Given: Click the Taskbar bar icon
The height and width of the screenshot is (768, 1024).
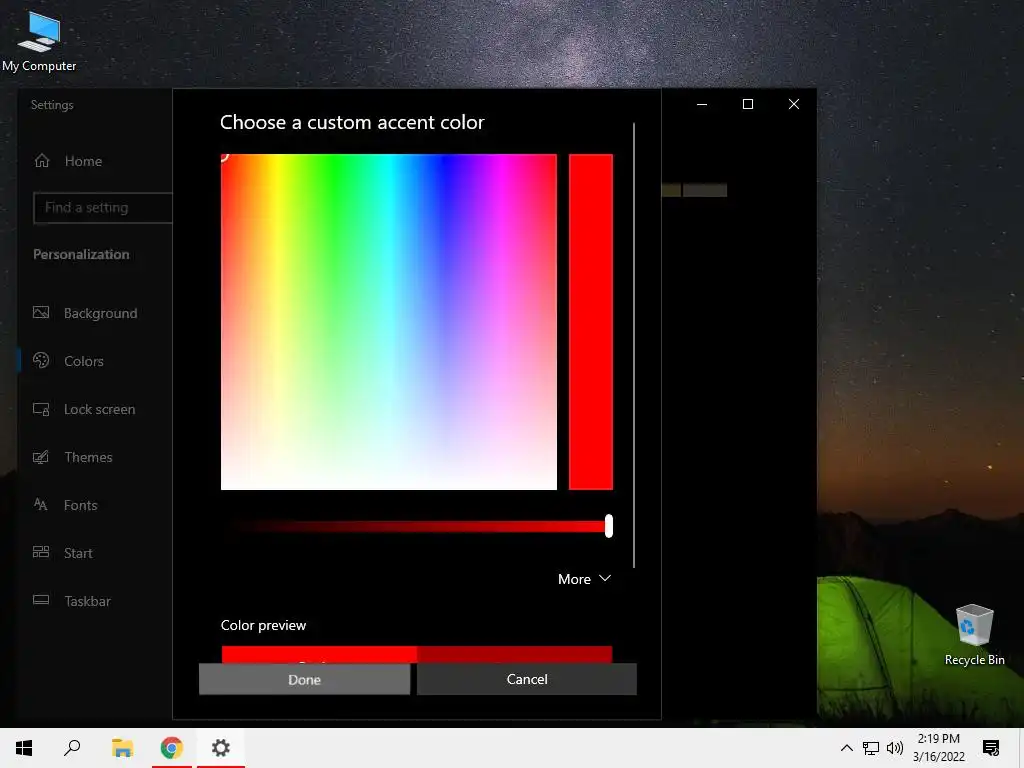Looking at the screenshot, I should [x=41, y=600].
